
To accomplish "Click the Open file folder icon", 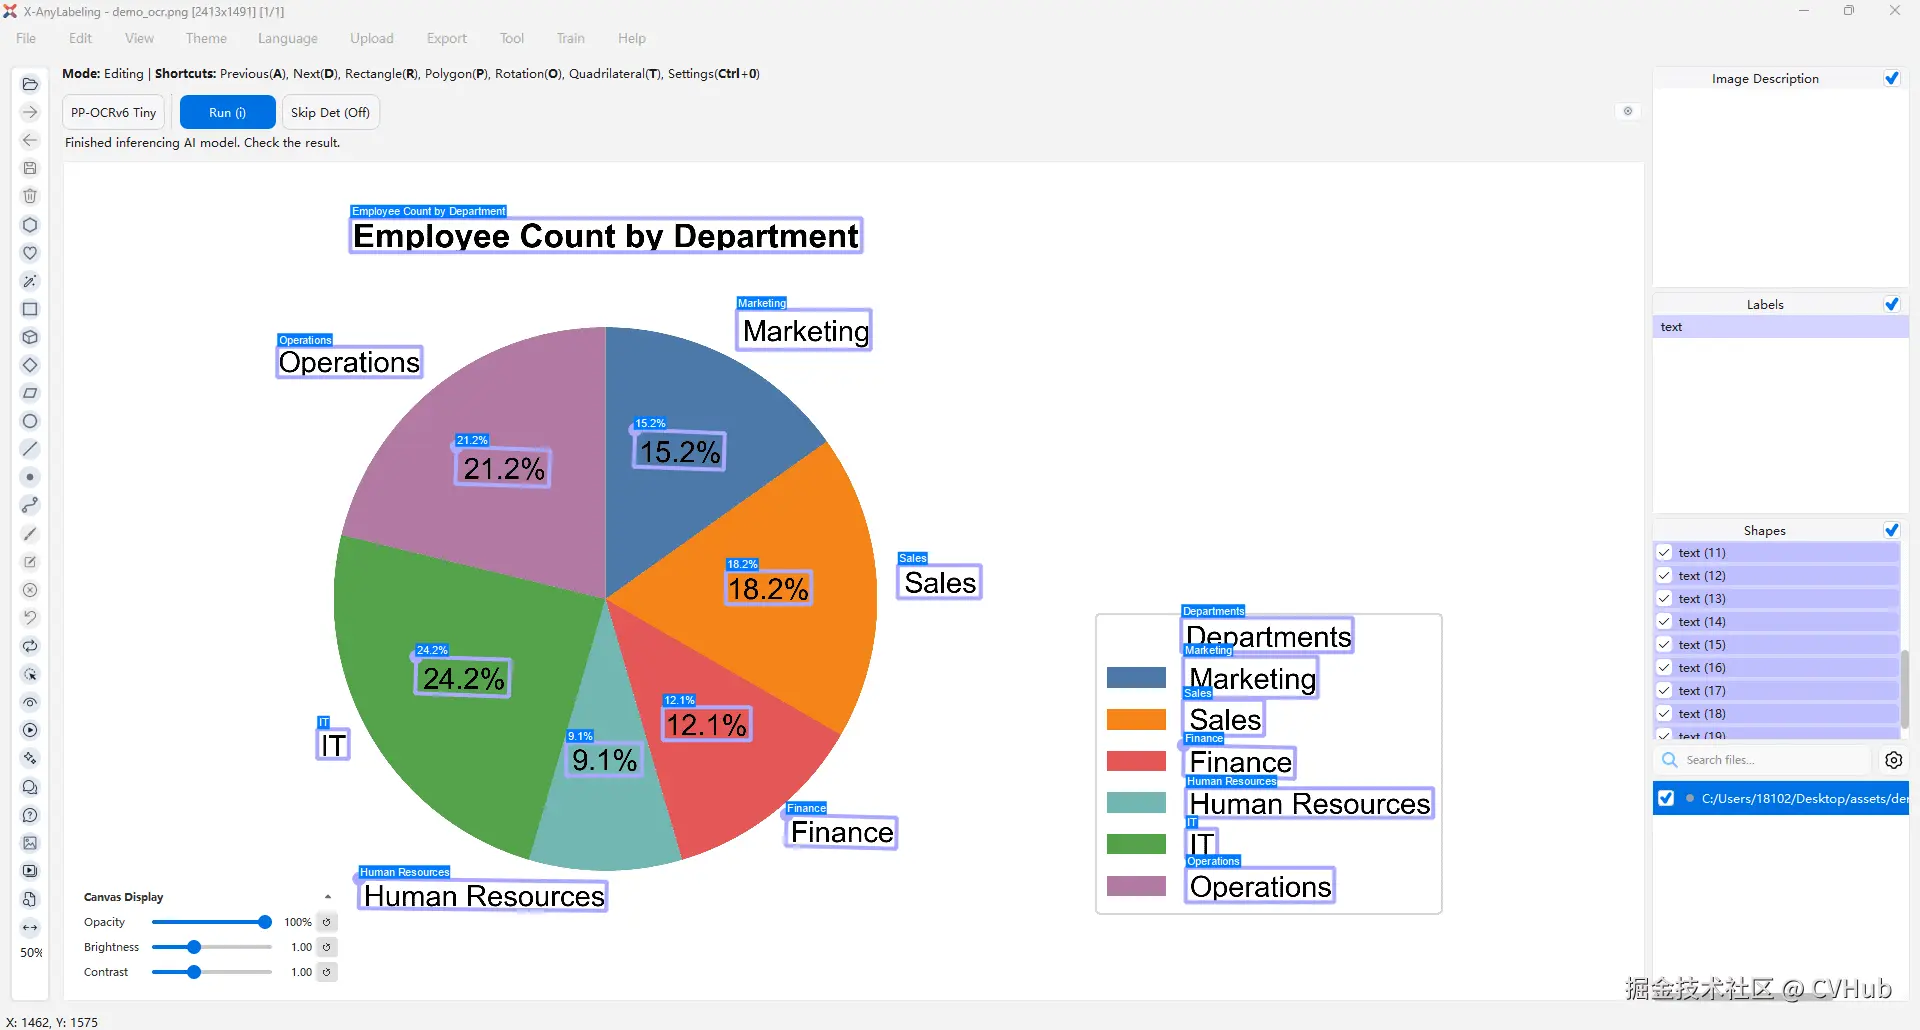I will click(x=30, y=84).
